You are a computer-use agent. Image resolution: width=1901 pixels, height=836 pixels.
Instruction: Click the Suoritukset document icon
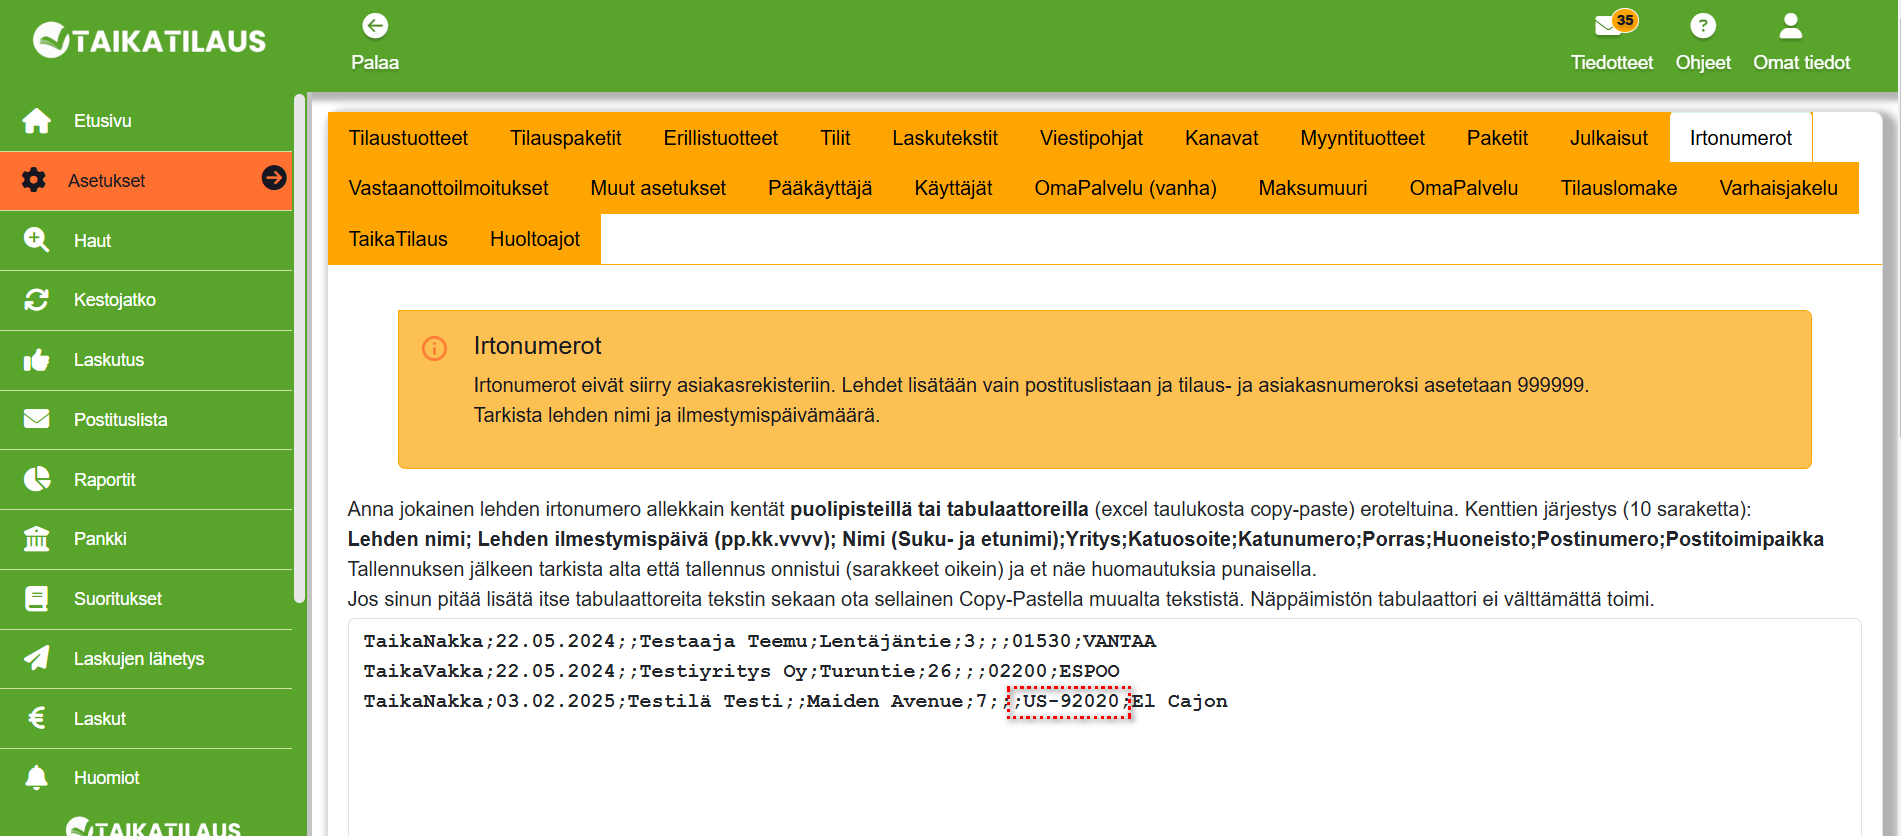coord(37,599)
